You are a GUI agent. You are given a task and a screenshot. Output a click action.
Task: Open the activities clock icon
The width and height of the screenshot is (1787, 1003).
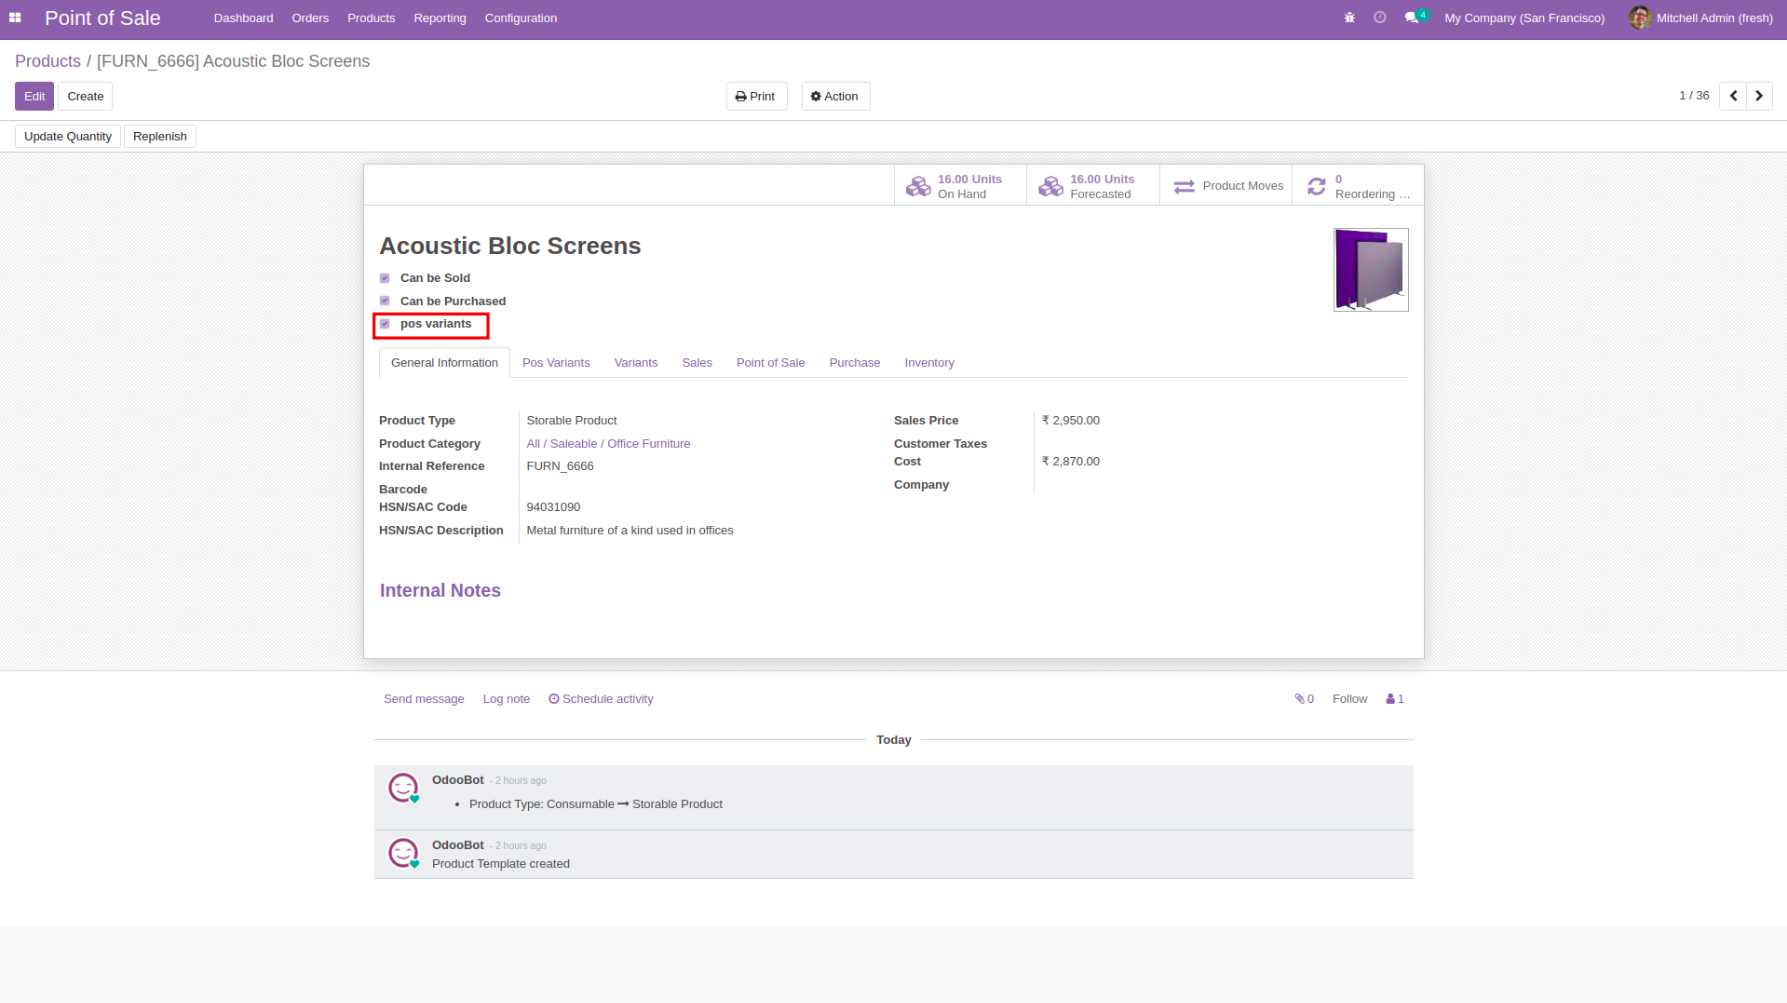[x=1379, y=18]
